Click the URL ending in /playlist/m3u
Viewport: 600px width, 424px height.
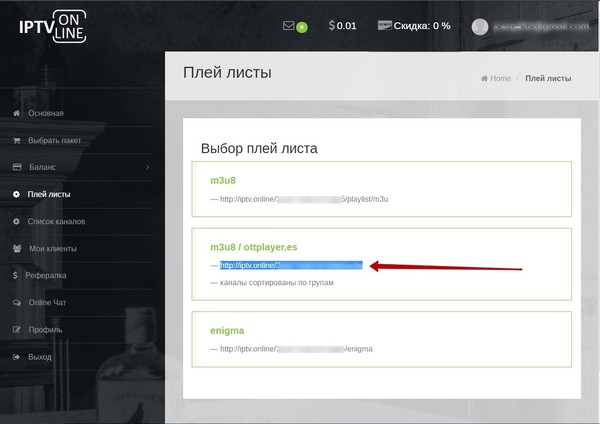coord(304,199)
